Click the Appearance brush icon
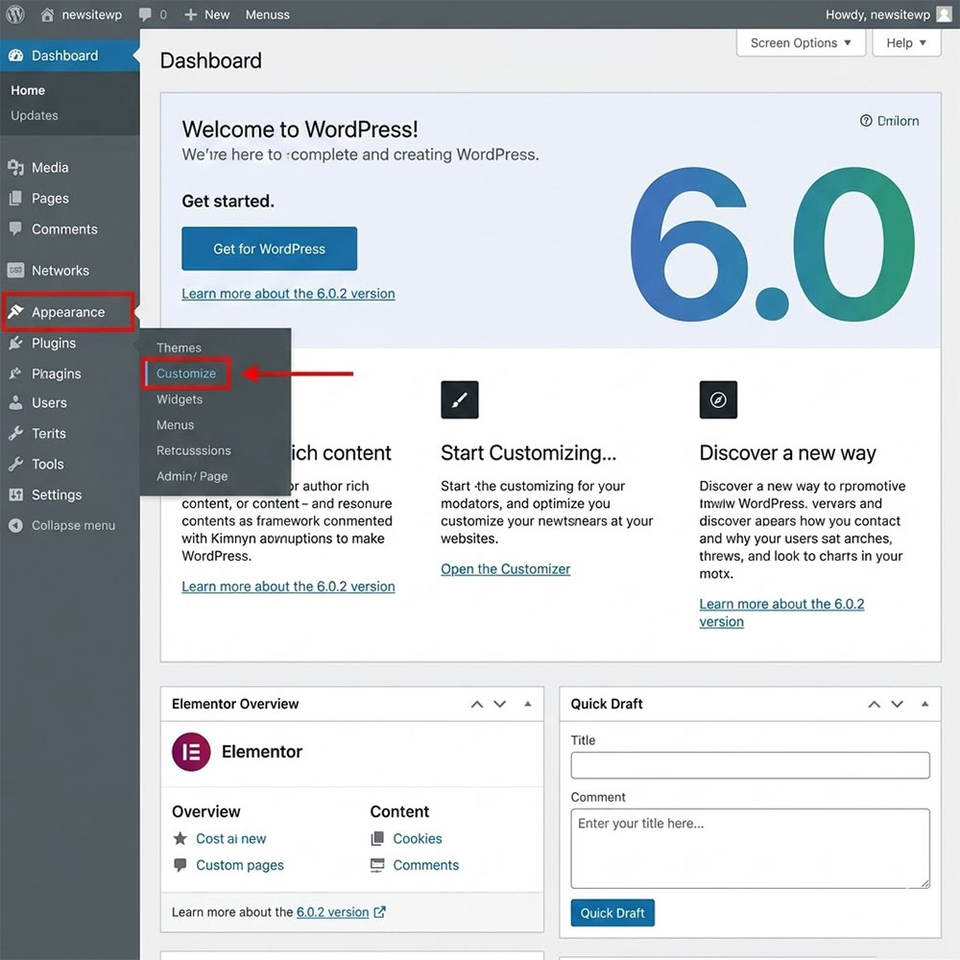 point(16,312)
